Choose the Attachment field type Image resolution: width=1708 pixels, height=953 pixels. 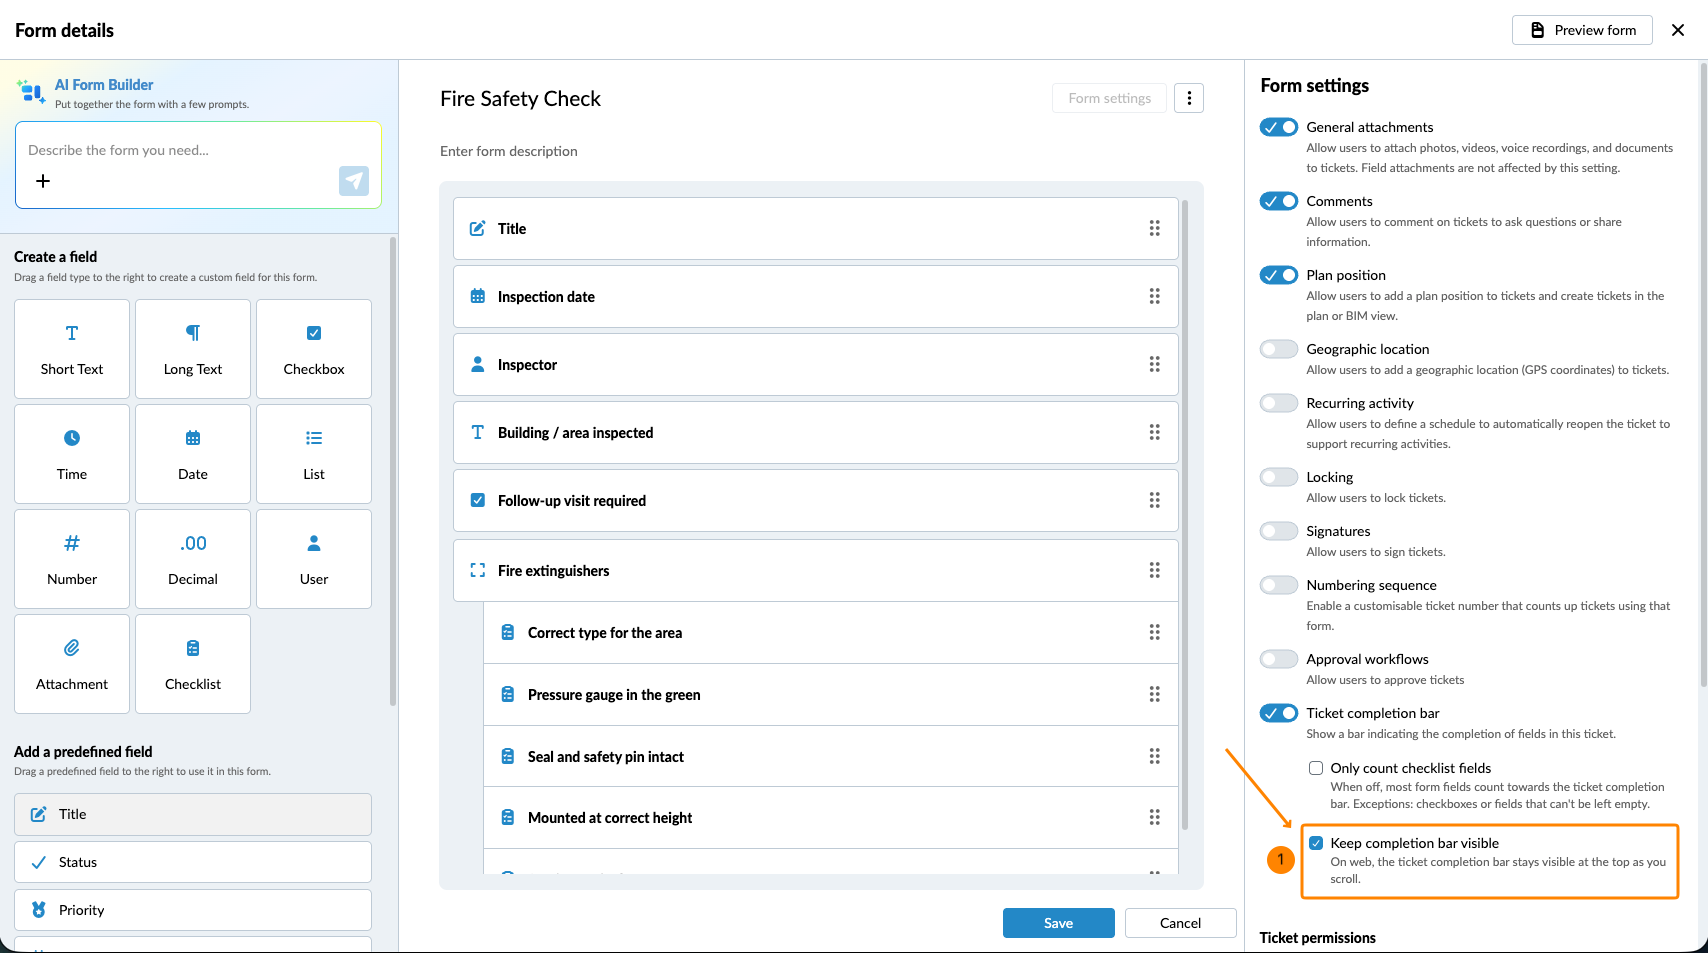tap(72, 664)
